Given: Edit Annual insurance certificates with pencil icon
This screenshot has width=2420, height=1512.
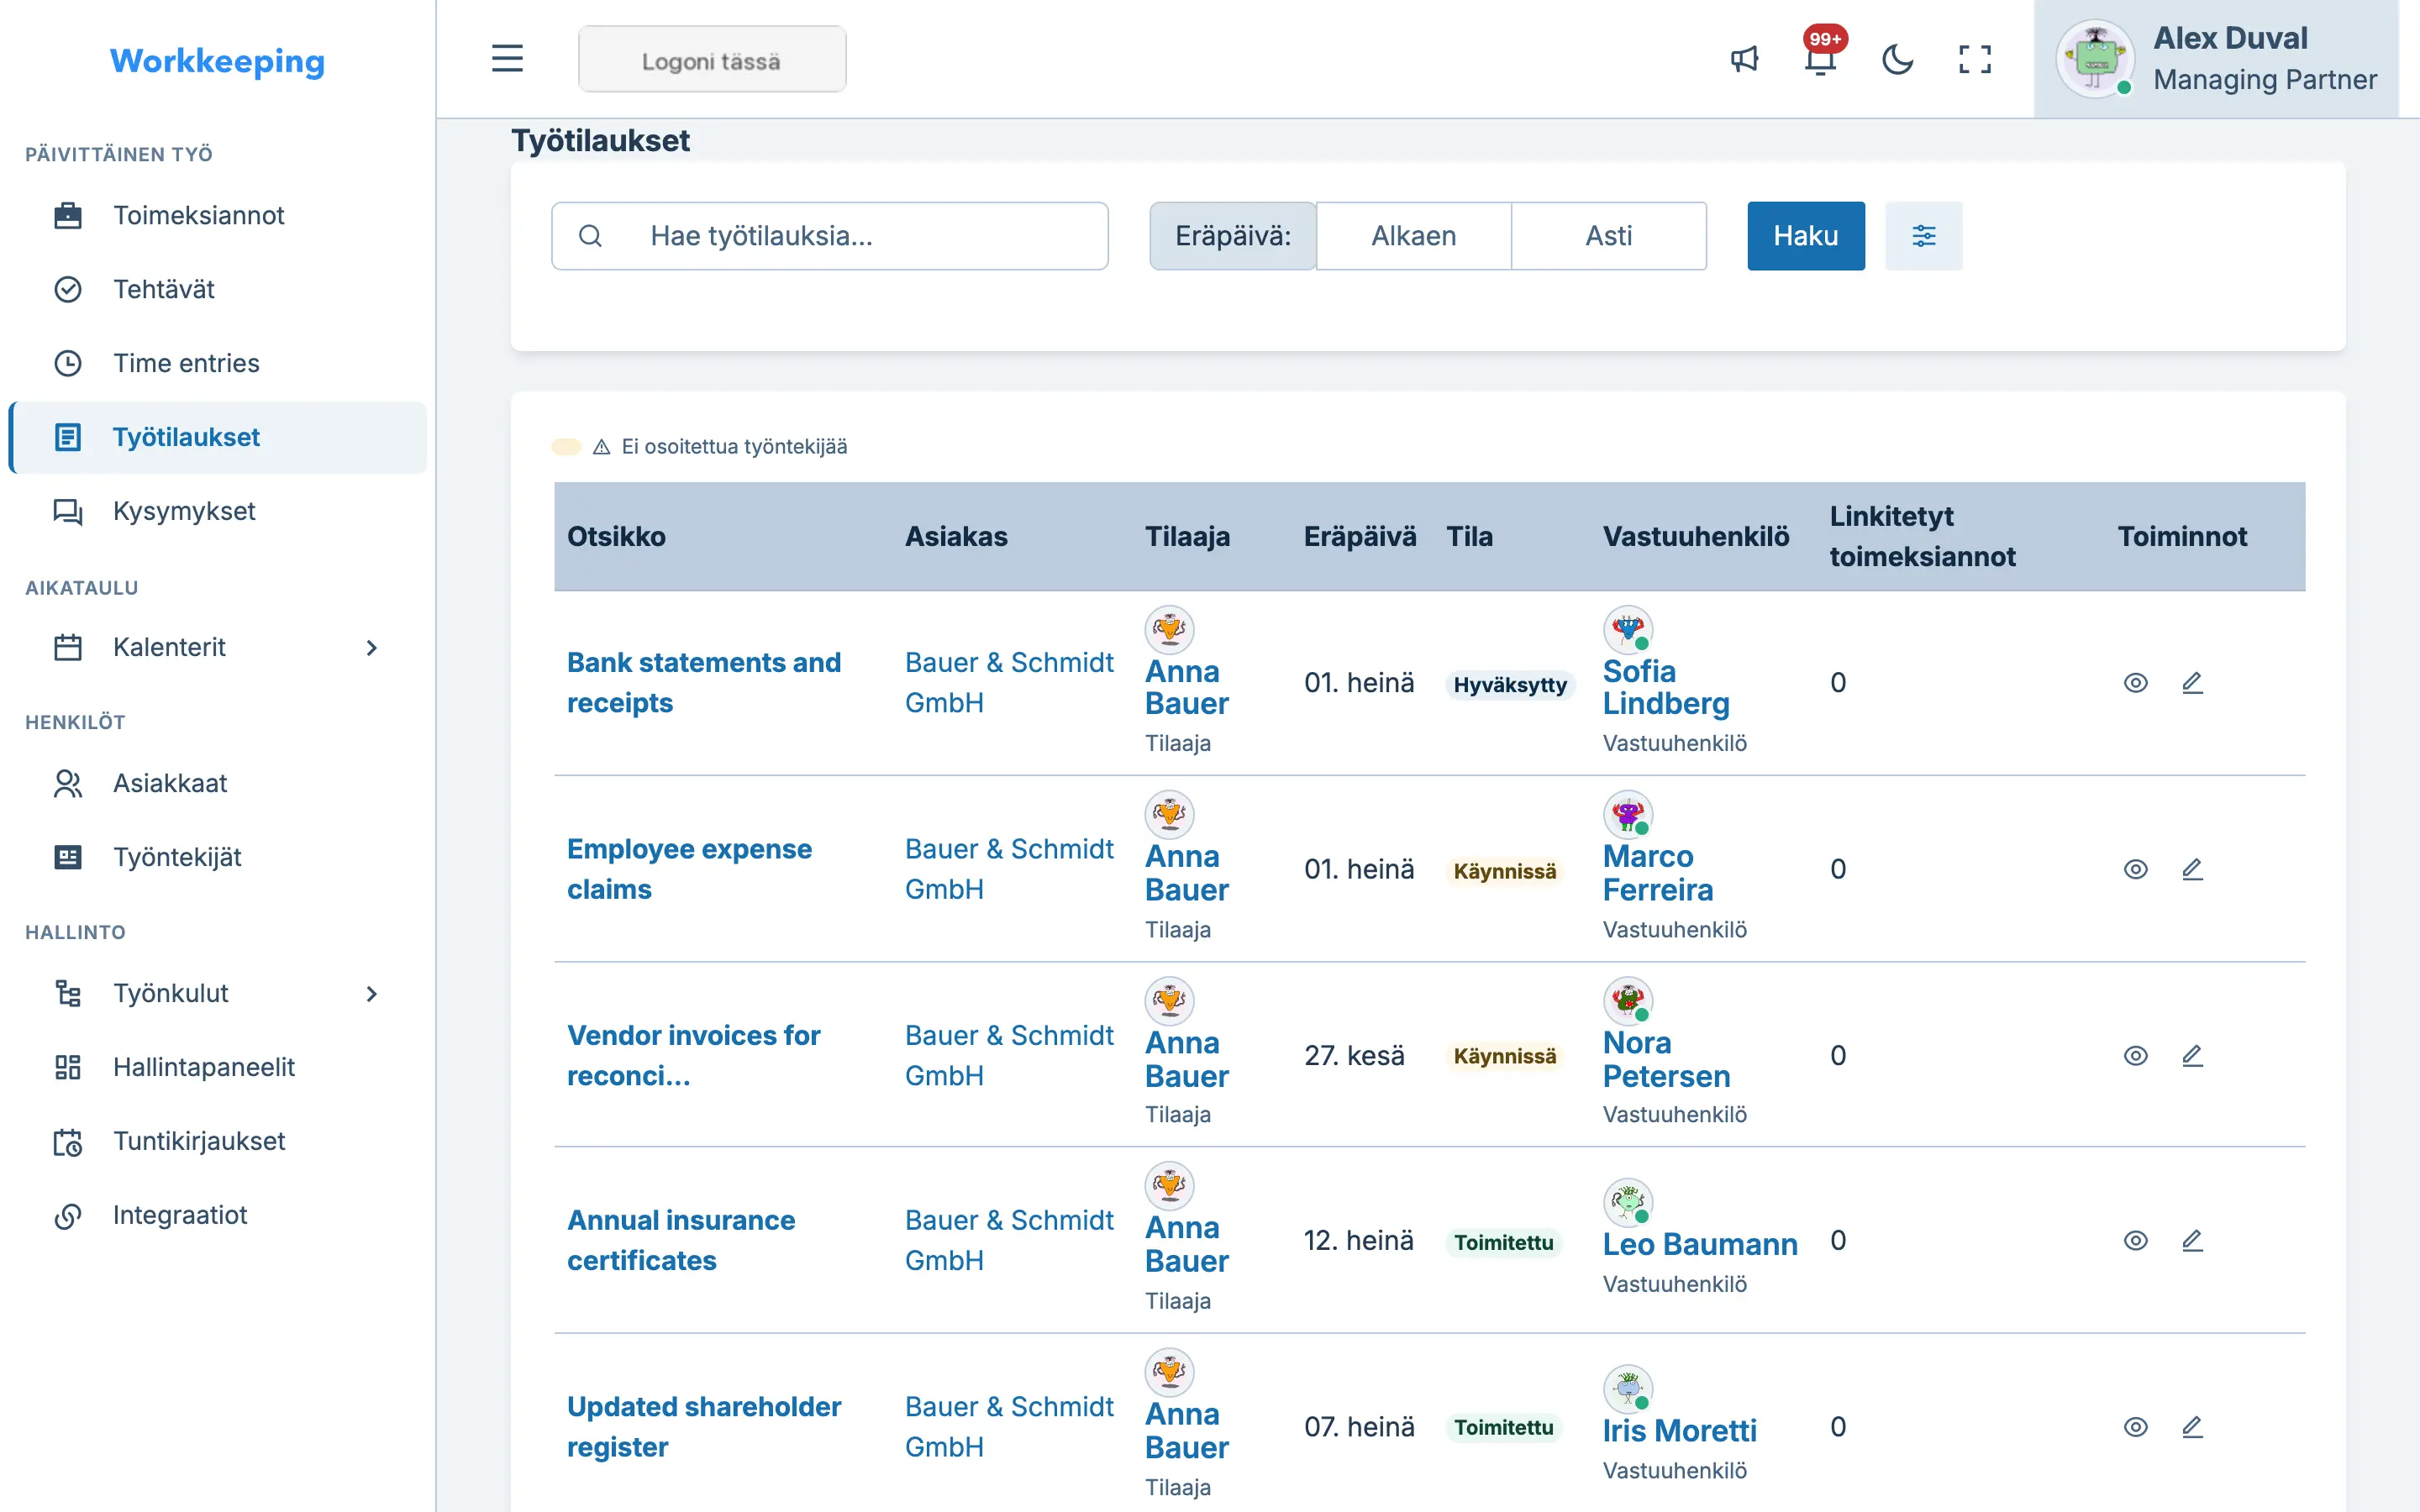Looking at the screenshot, I should [x=2192, y=1241].
